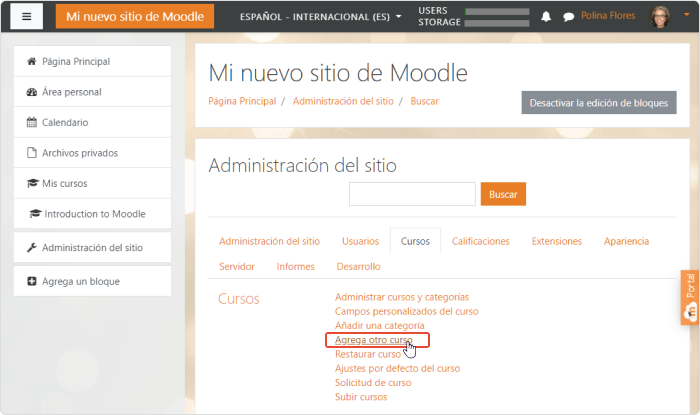Click the site administration search field
Viewport: 700px width, 415px height.
(x=412, y=194)
